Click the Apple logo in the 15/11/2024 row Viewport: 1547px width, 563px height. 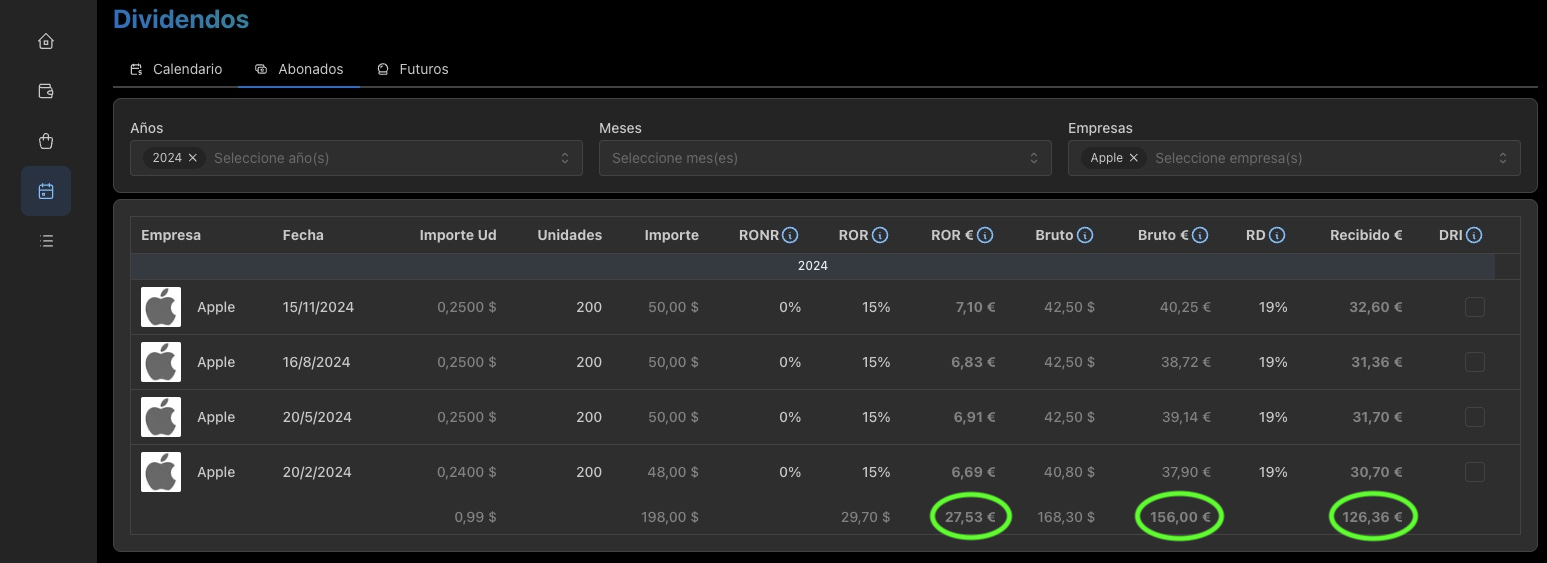pyautogui.click(x=161, y=307)
